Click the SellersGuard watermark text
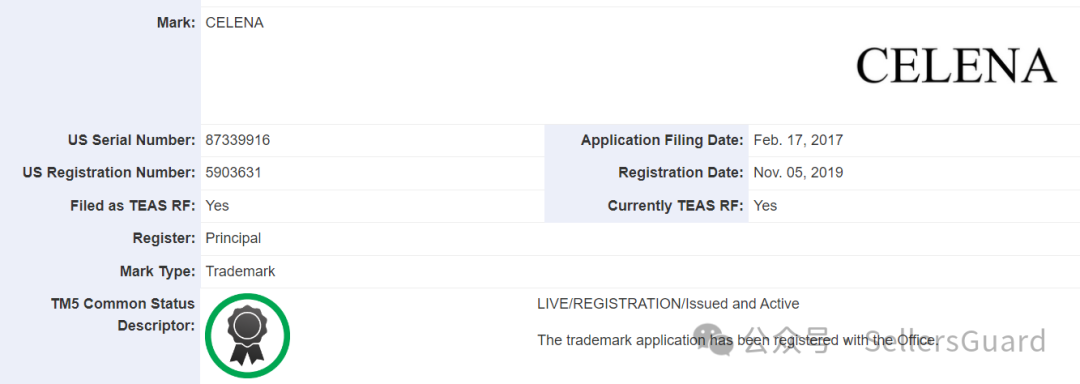 point(955,340)
